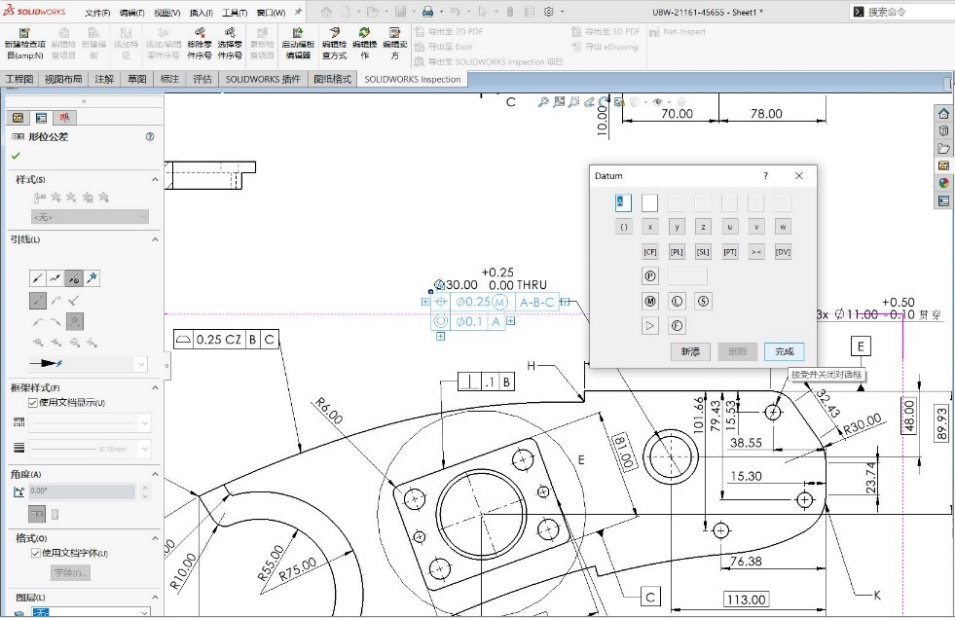Screen dimensions: 955x618
Task: Open the Appearances color wheel in the right sidebar
Action: tap(943, 183)
